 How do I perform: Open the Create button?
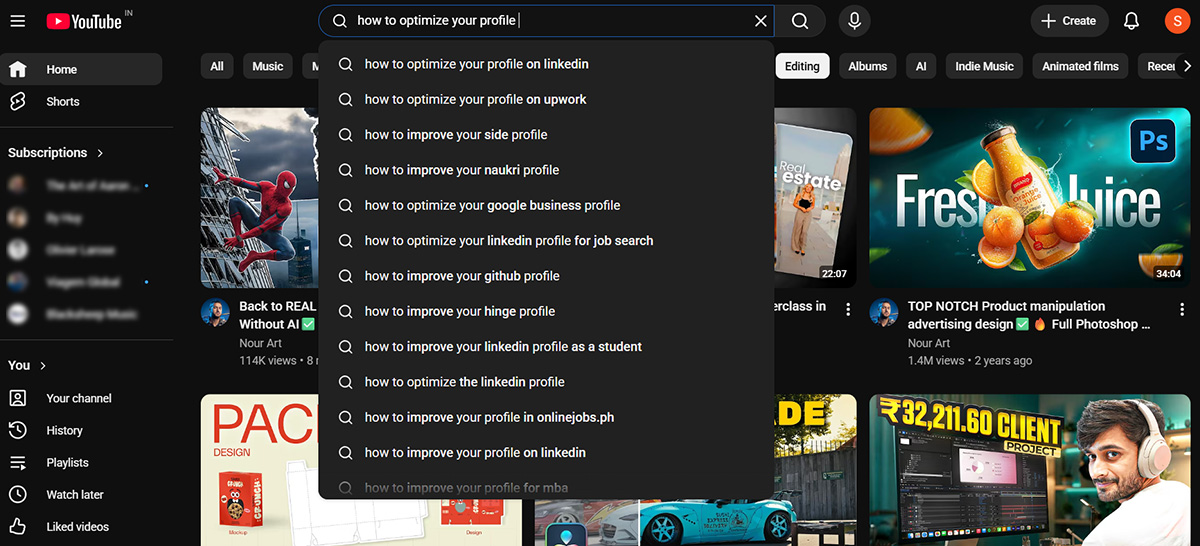(1069, 20)
